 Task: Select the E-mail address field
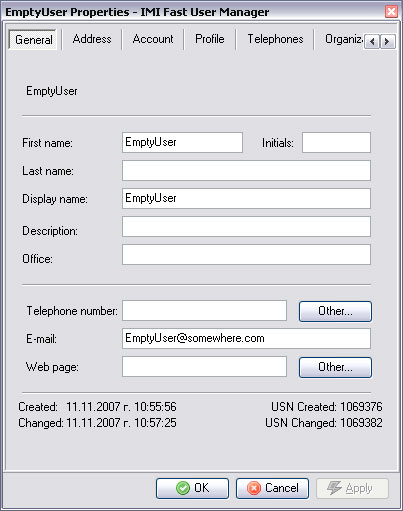(x=246, y=338)
